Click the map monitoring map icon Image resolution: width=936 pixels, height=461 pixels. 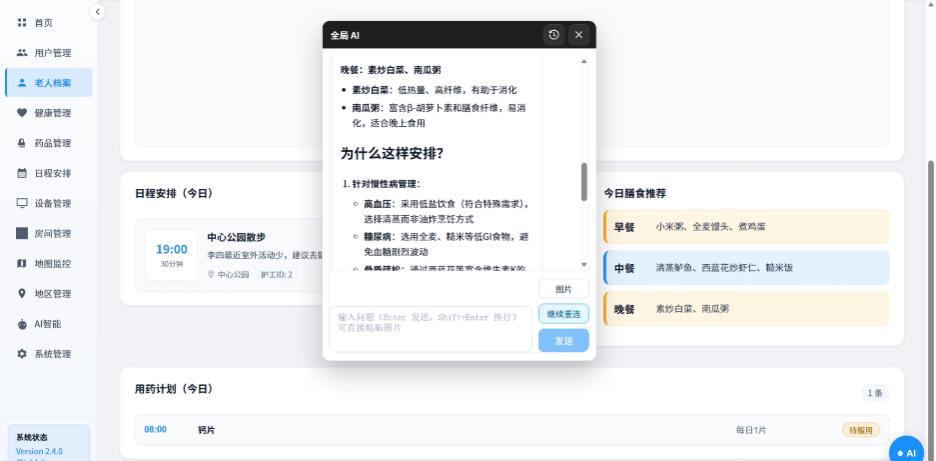pyautogui.click(x=22, y=263)
